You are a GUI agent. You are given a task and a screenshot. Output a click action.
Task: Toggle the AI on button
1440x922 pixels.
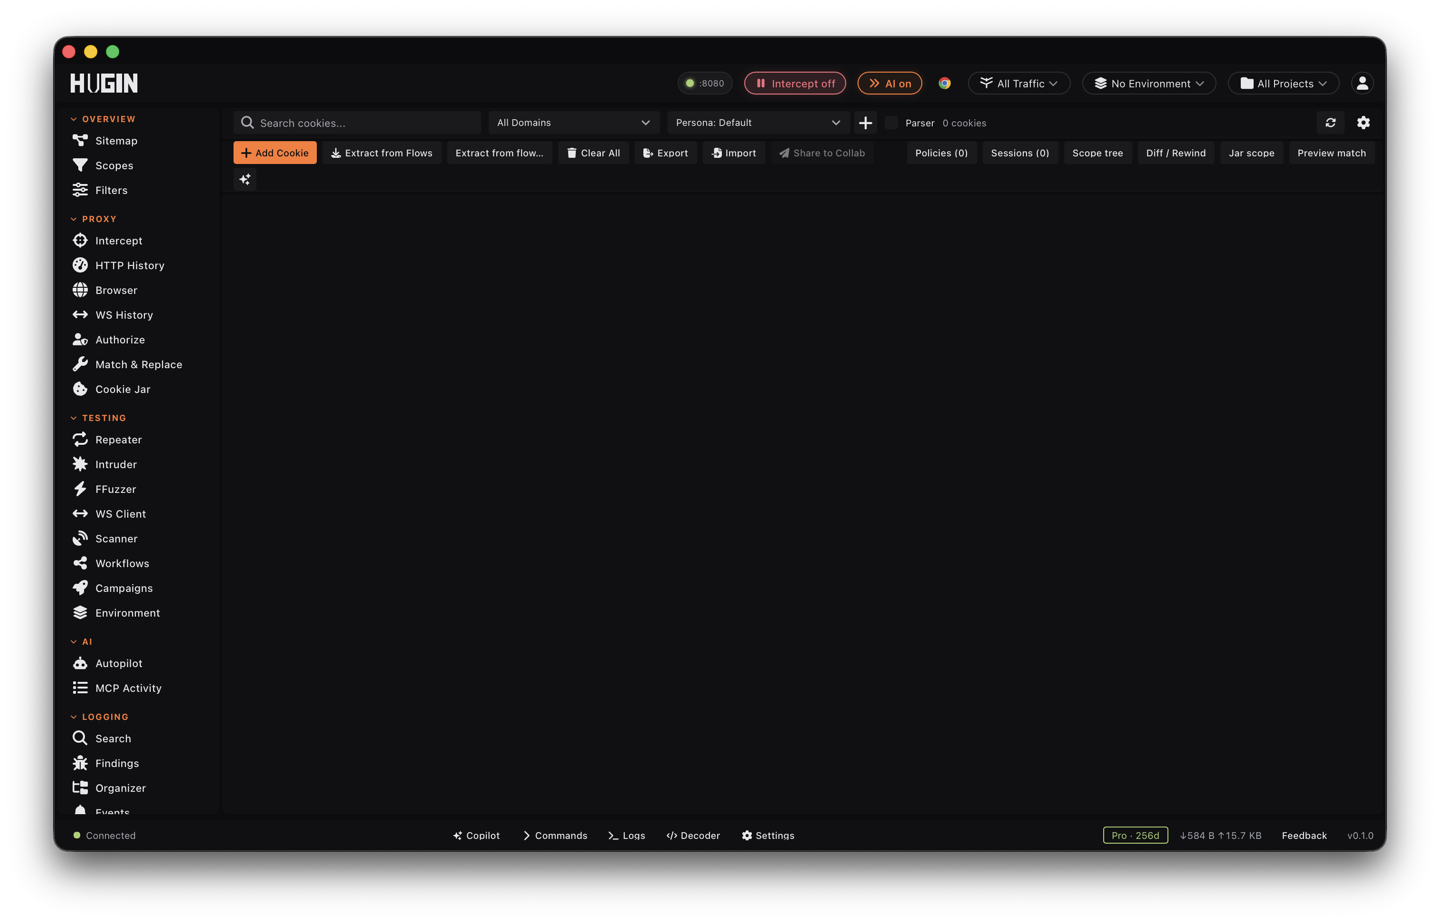pos(889,83)
